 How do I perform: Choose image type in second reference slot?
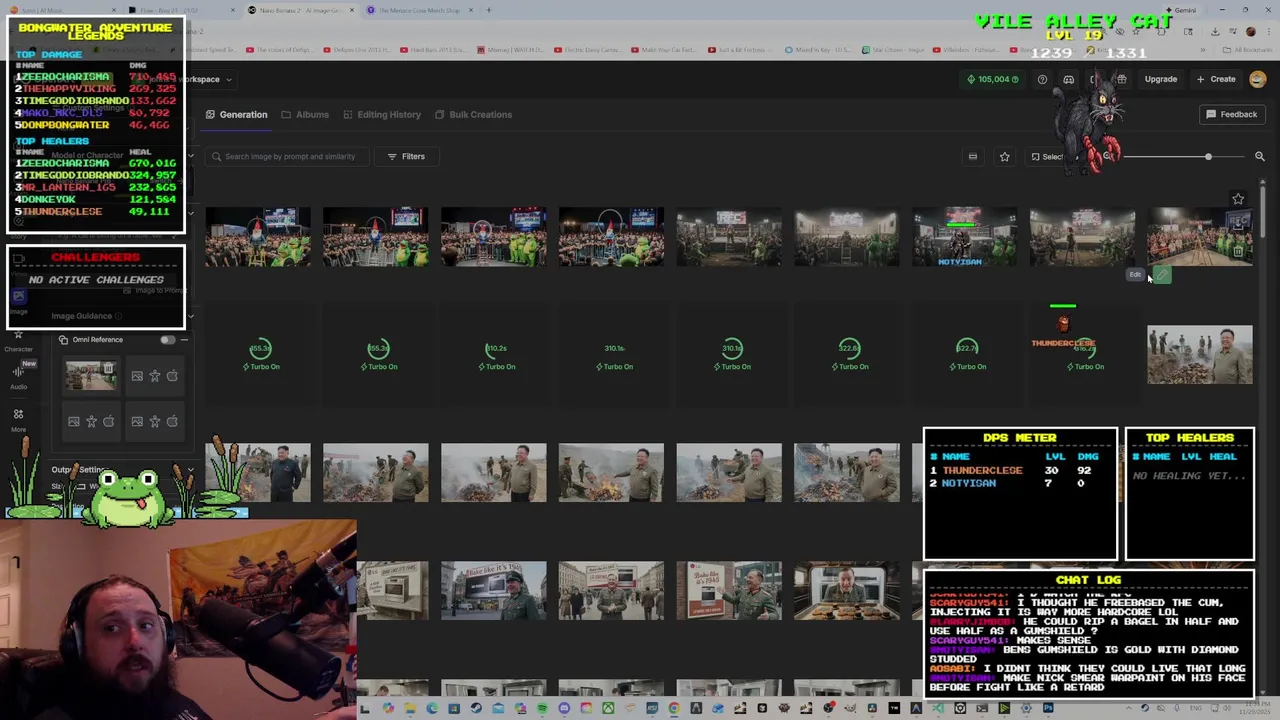coord(137,376)
